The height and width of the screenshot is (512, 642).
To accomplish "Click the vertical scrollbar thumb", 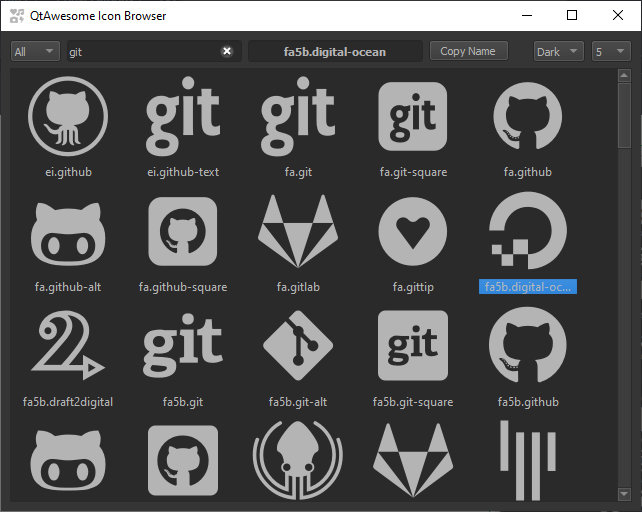I will pyautogui.click(x=624, y=116).
